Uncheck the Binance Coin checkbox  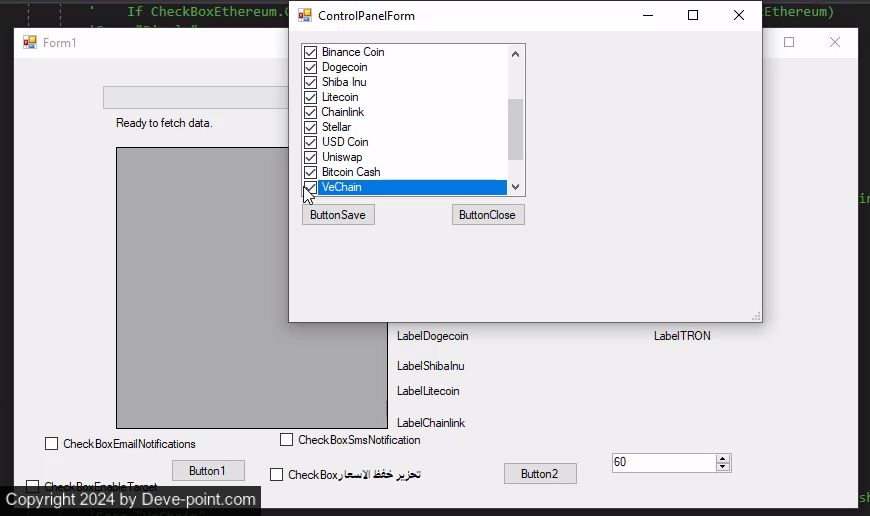pyautogui.click(x=310, y=52)
